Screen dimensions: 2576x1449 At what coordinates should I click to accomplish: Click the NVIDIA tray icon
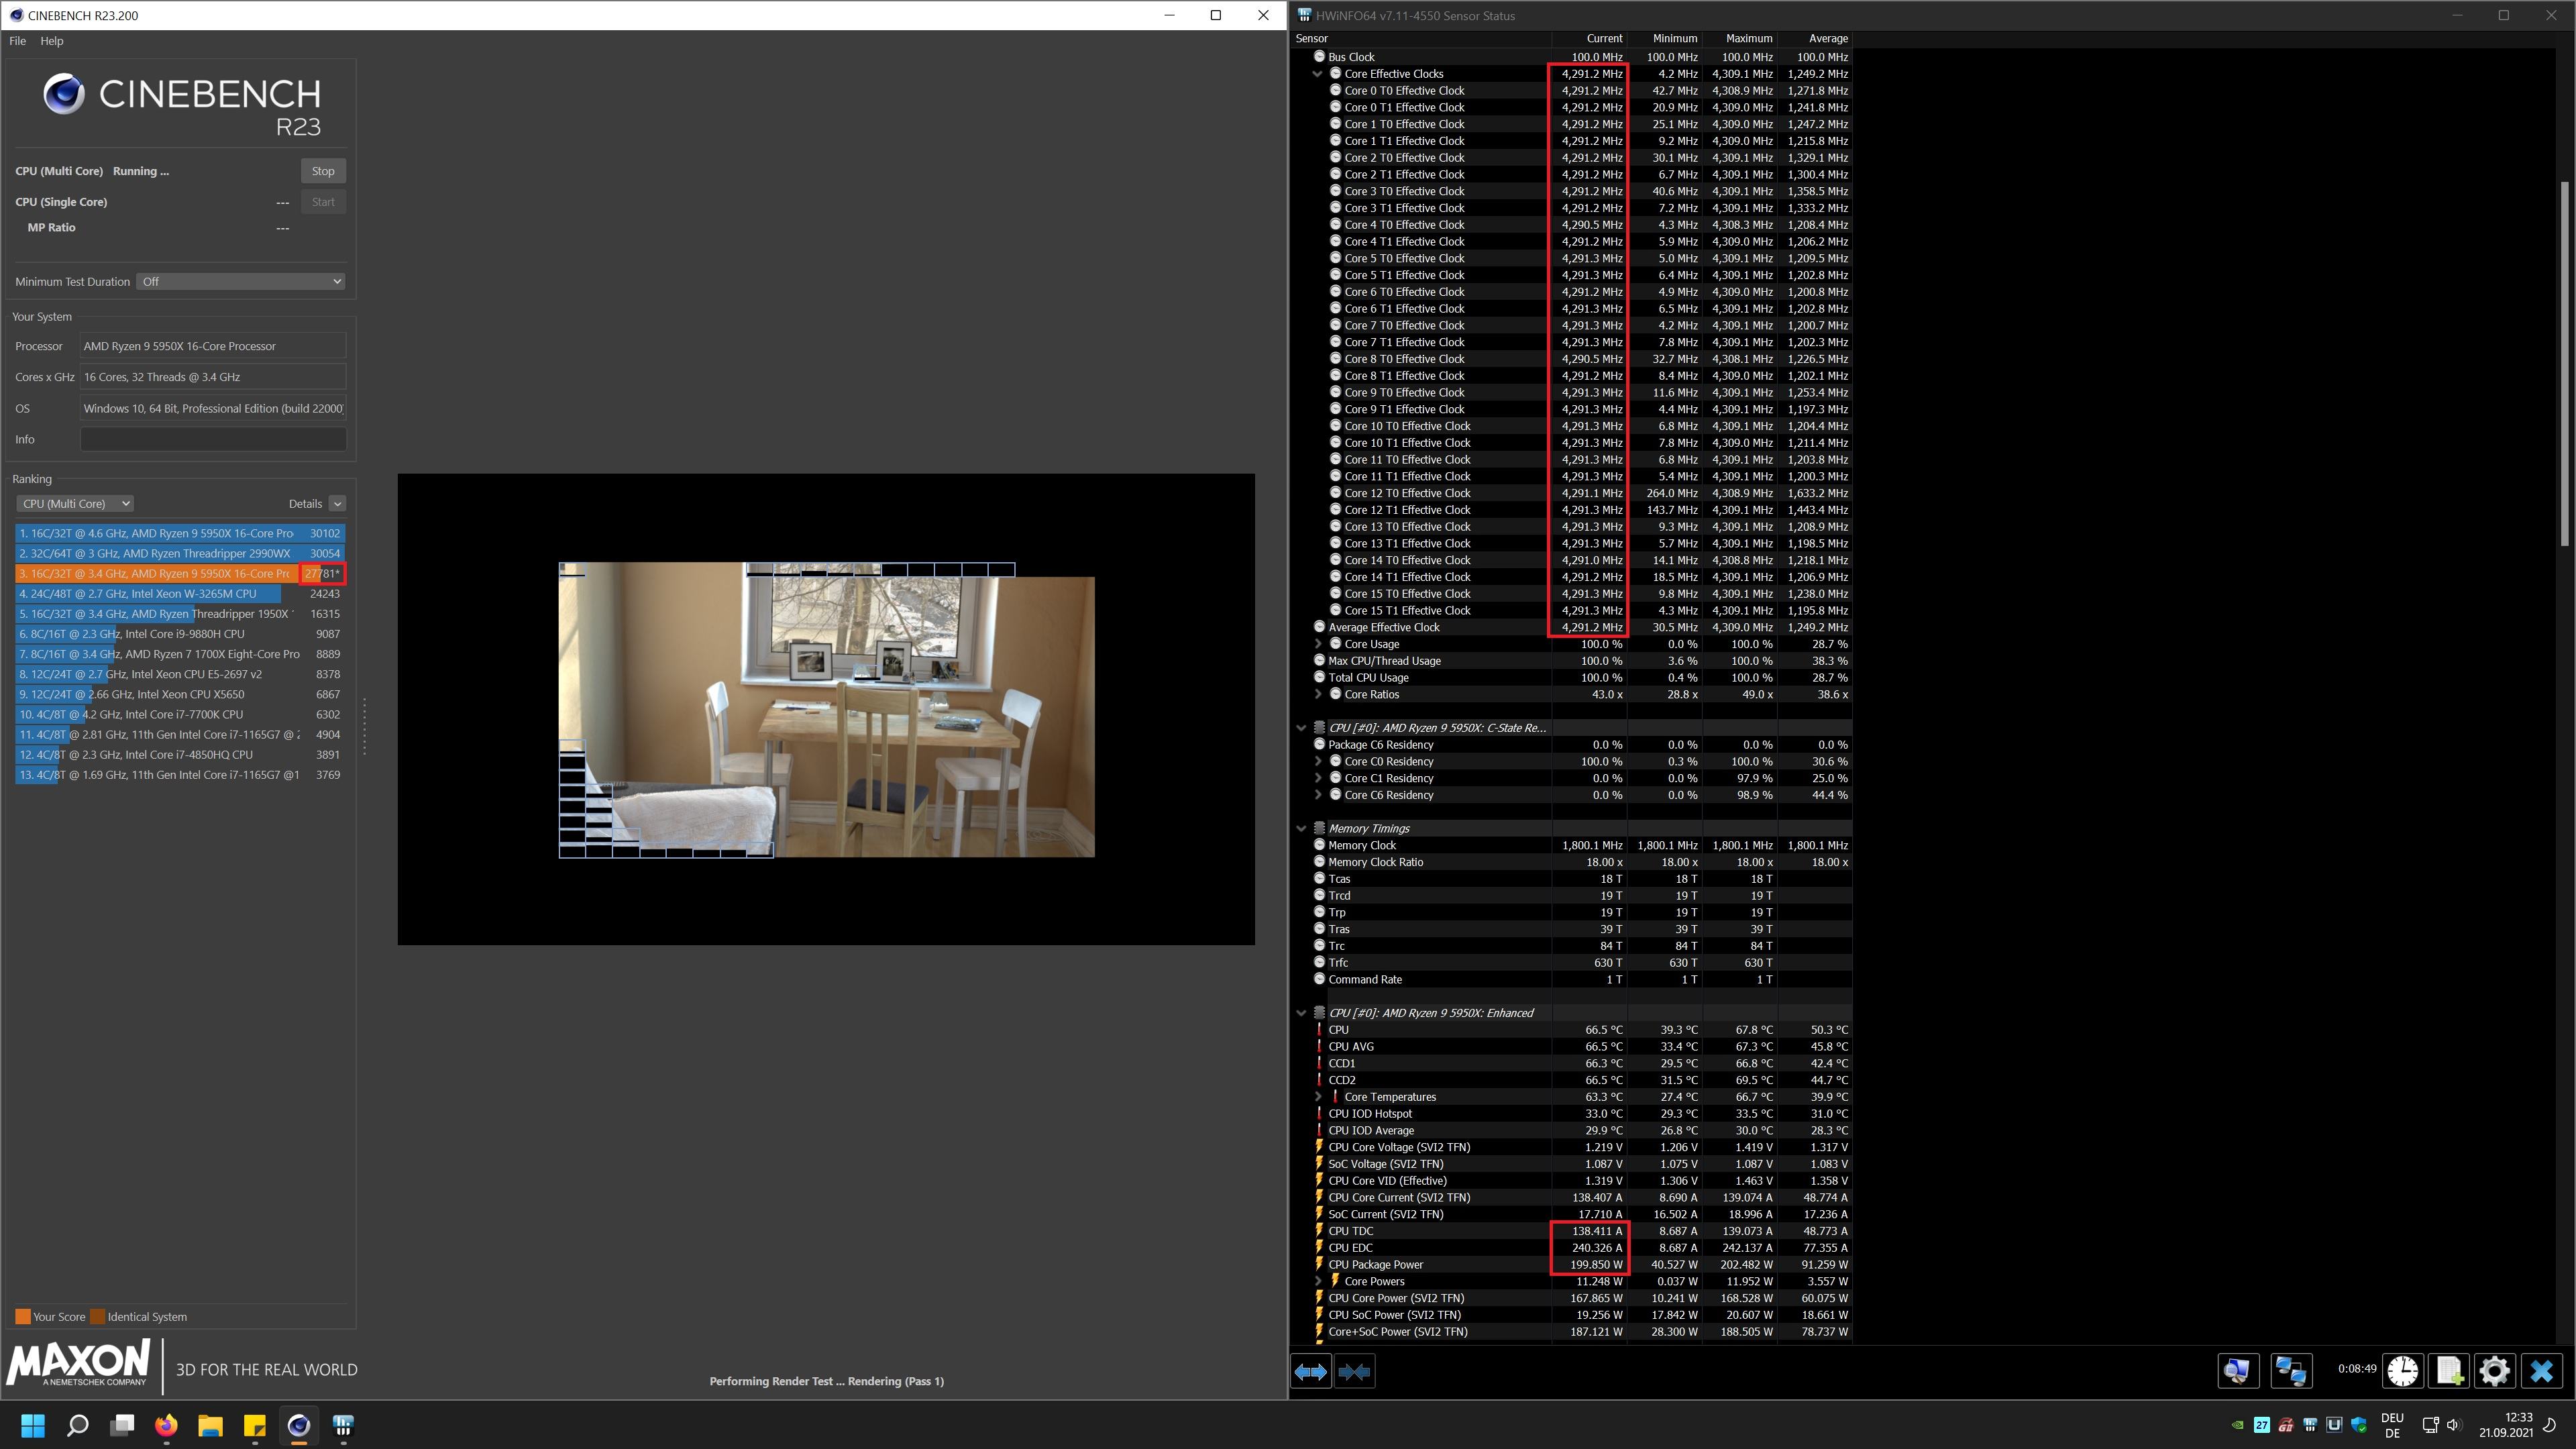coord(2237,1425)
